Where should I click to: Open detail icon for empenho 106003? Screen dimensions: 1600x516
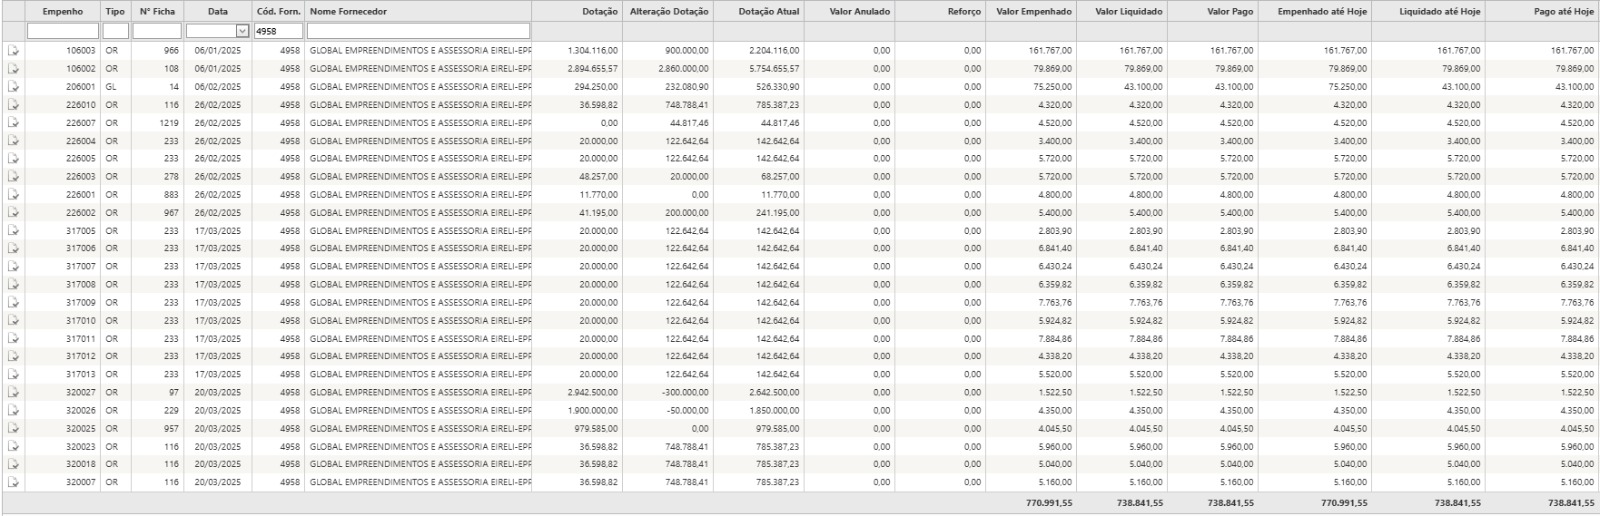13,50
